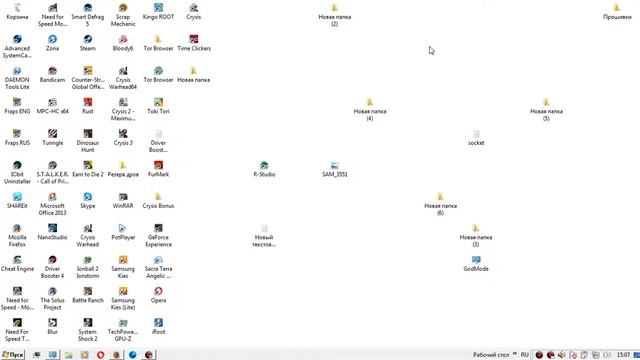Launch S.T.A.L.K.E.R. Call of Pripyat icon
640x360 pixels.
point(52,172)
